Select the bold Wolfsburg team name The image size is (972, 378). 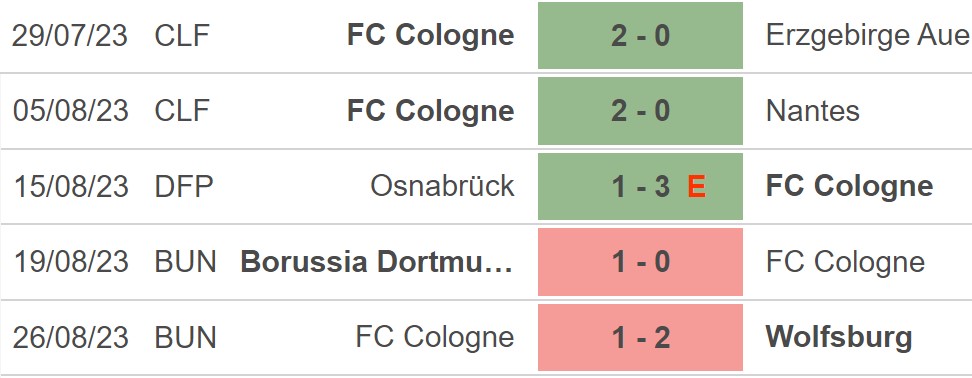pyautogui.click(x=839, y=338)
